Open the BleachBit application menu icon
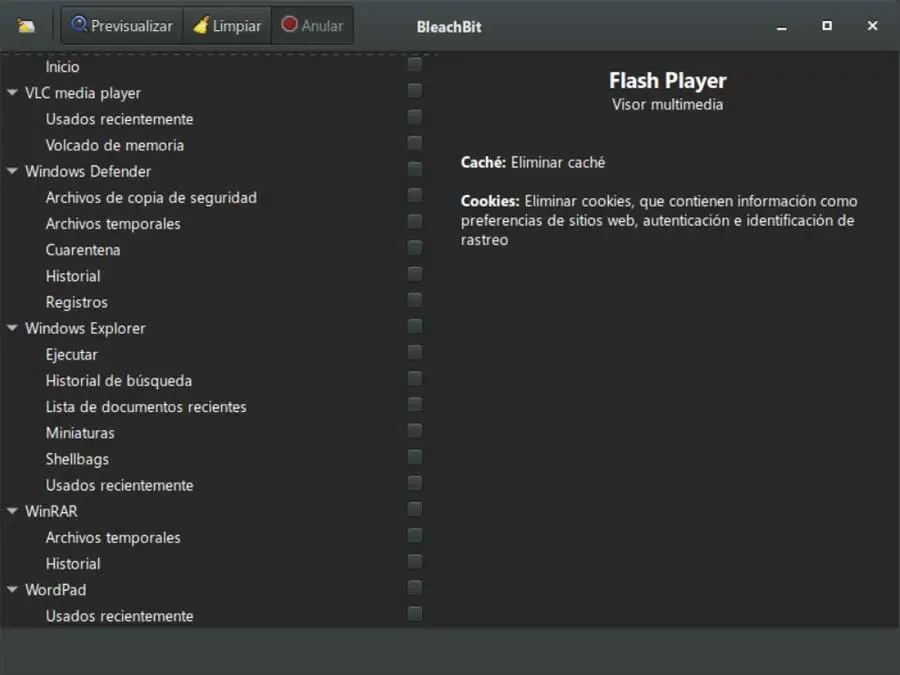Viewport: 900px width, 675px height. point(26,26)
